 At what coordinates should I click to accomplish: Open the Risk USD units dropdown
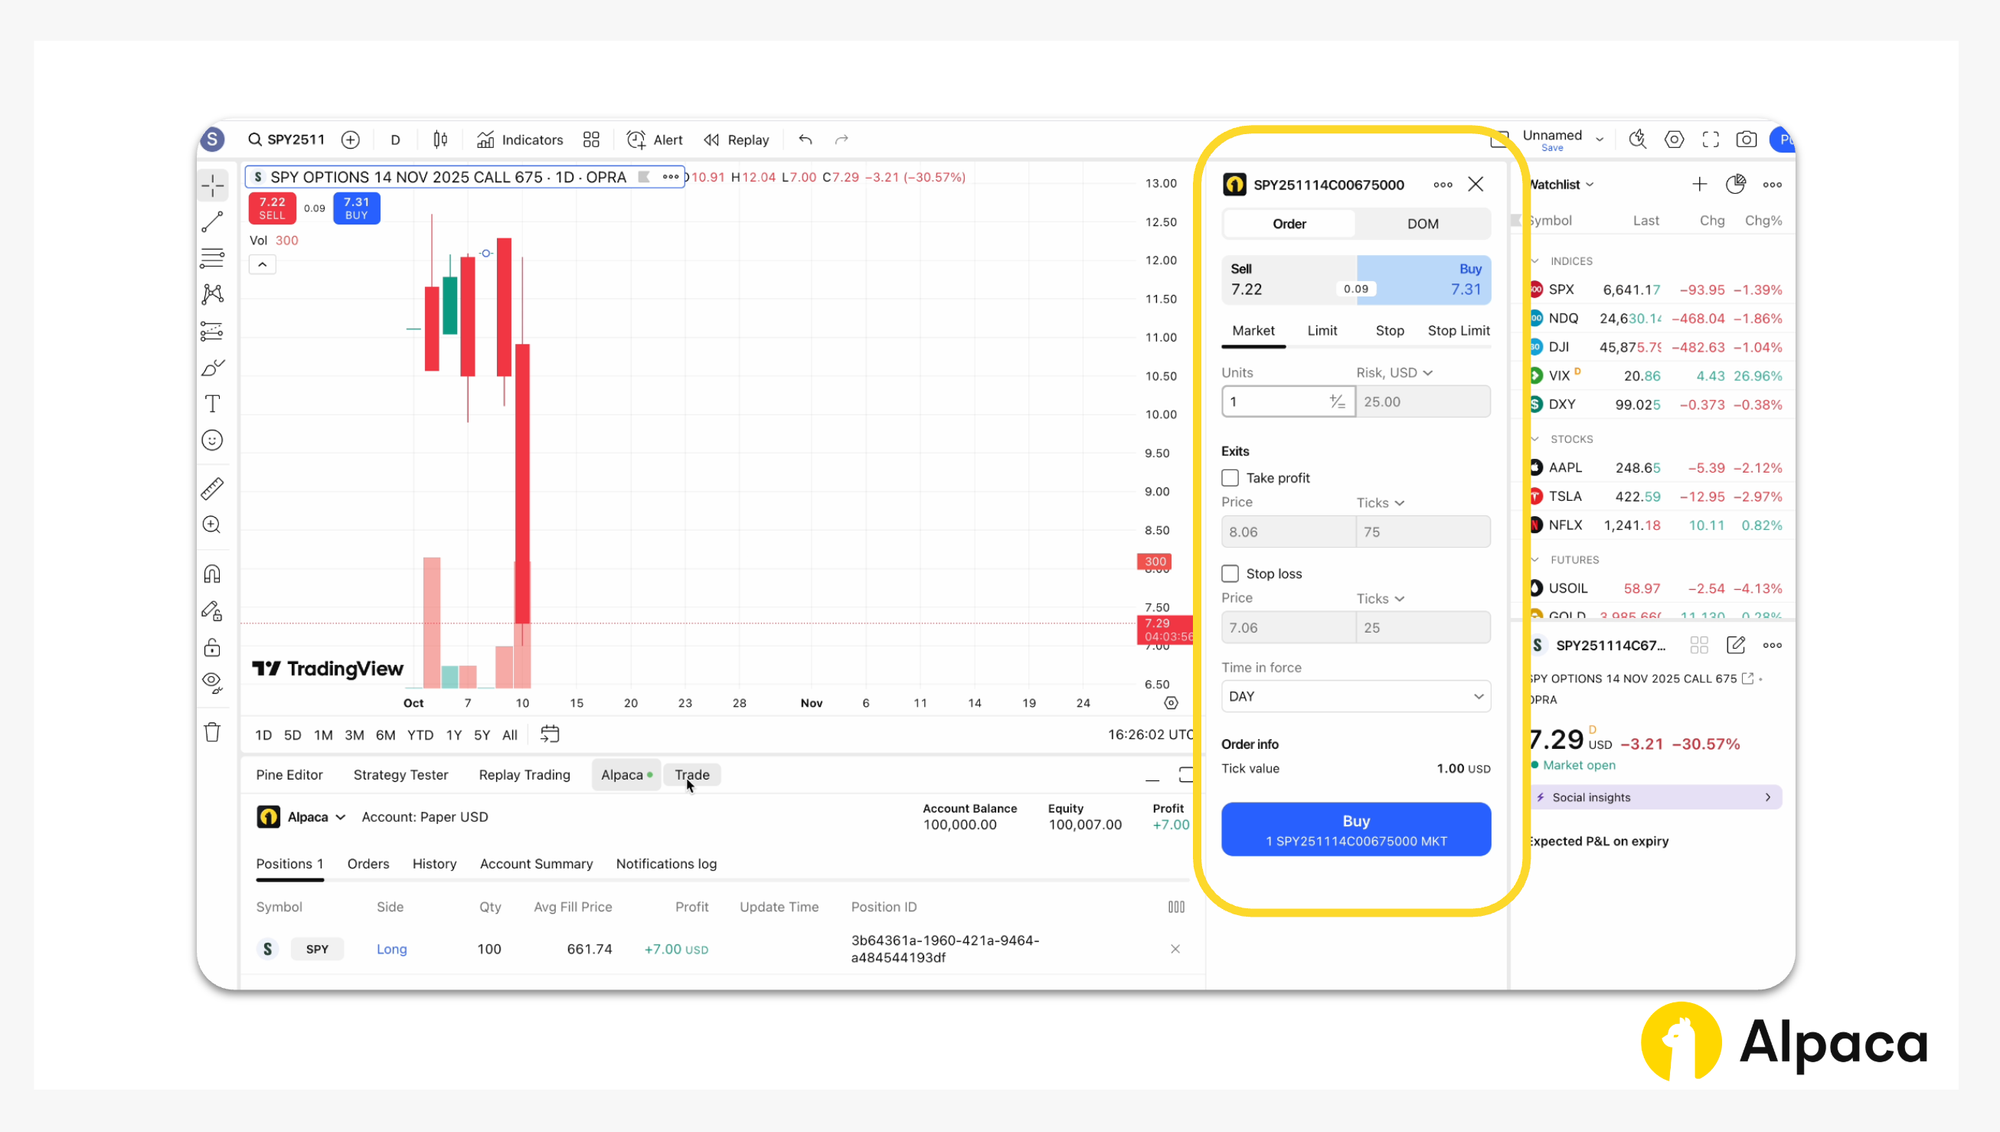pos(1394,372)
